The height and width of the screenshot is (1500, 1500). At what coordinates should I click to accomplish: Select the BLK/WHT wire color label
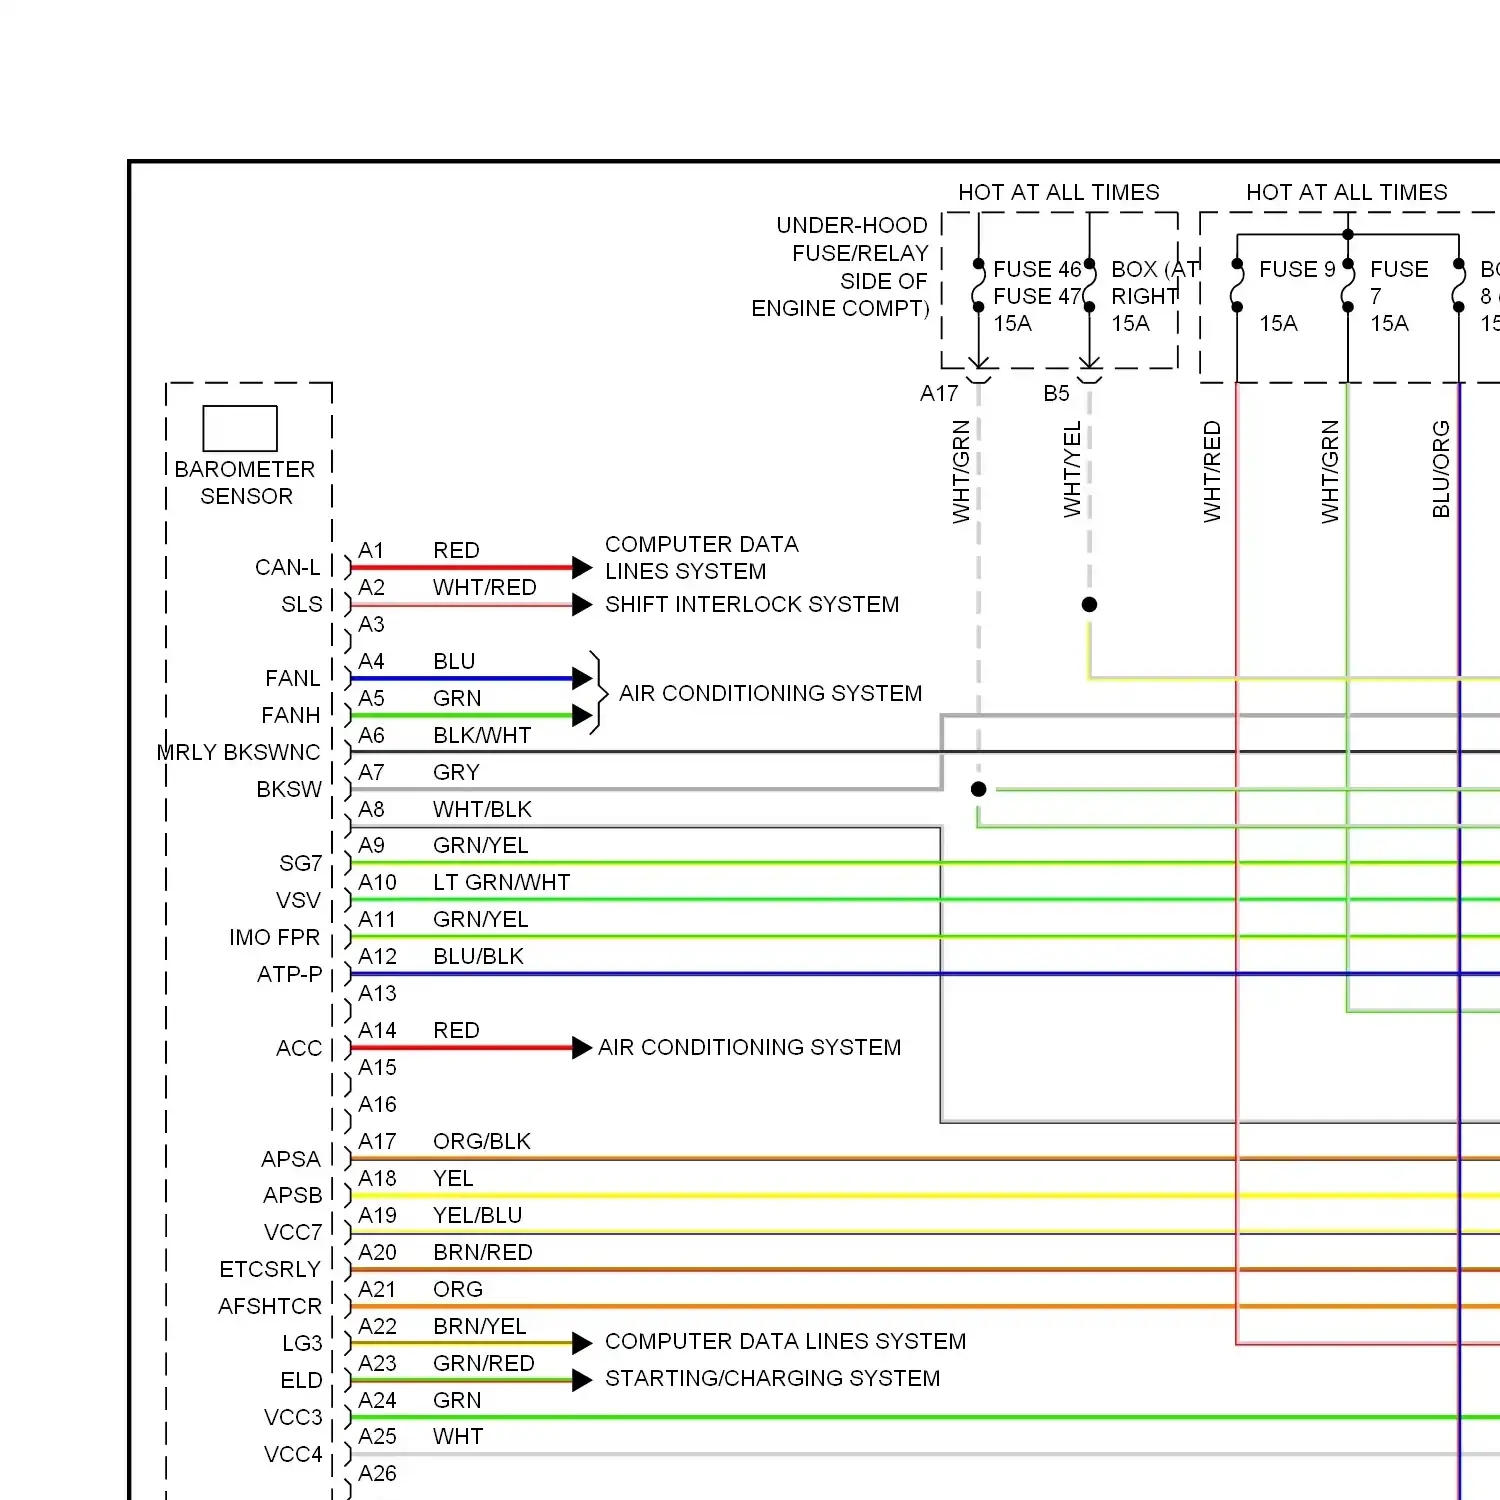pyautogui.click(x=482, y=736)
